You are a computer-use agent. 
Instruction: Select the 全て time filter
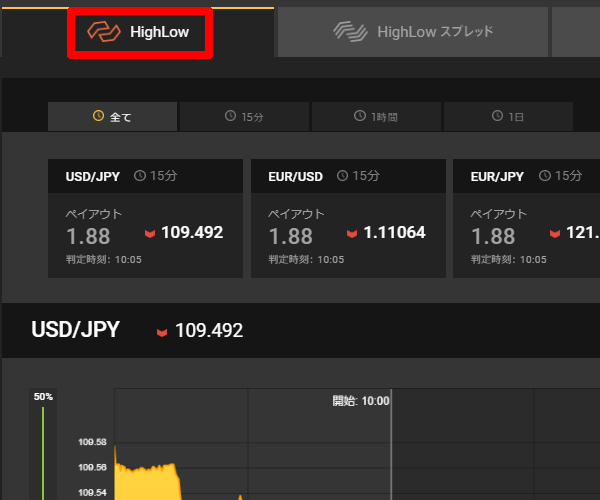click(112, 116)
